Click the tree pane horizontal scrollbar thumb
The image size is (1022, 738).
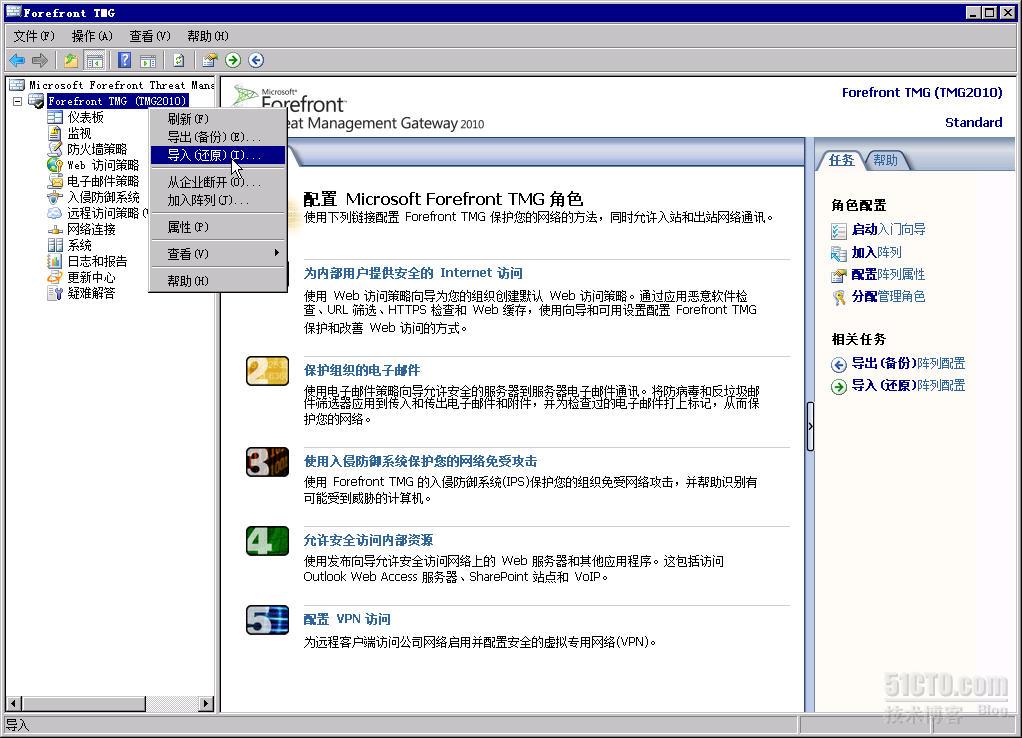click(x=83, y=703)
